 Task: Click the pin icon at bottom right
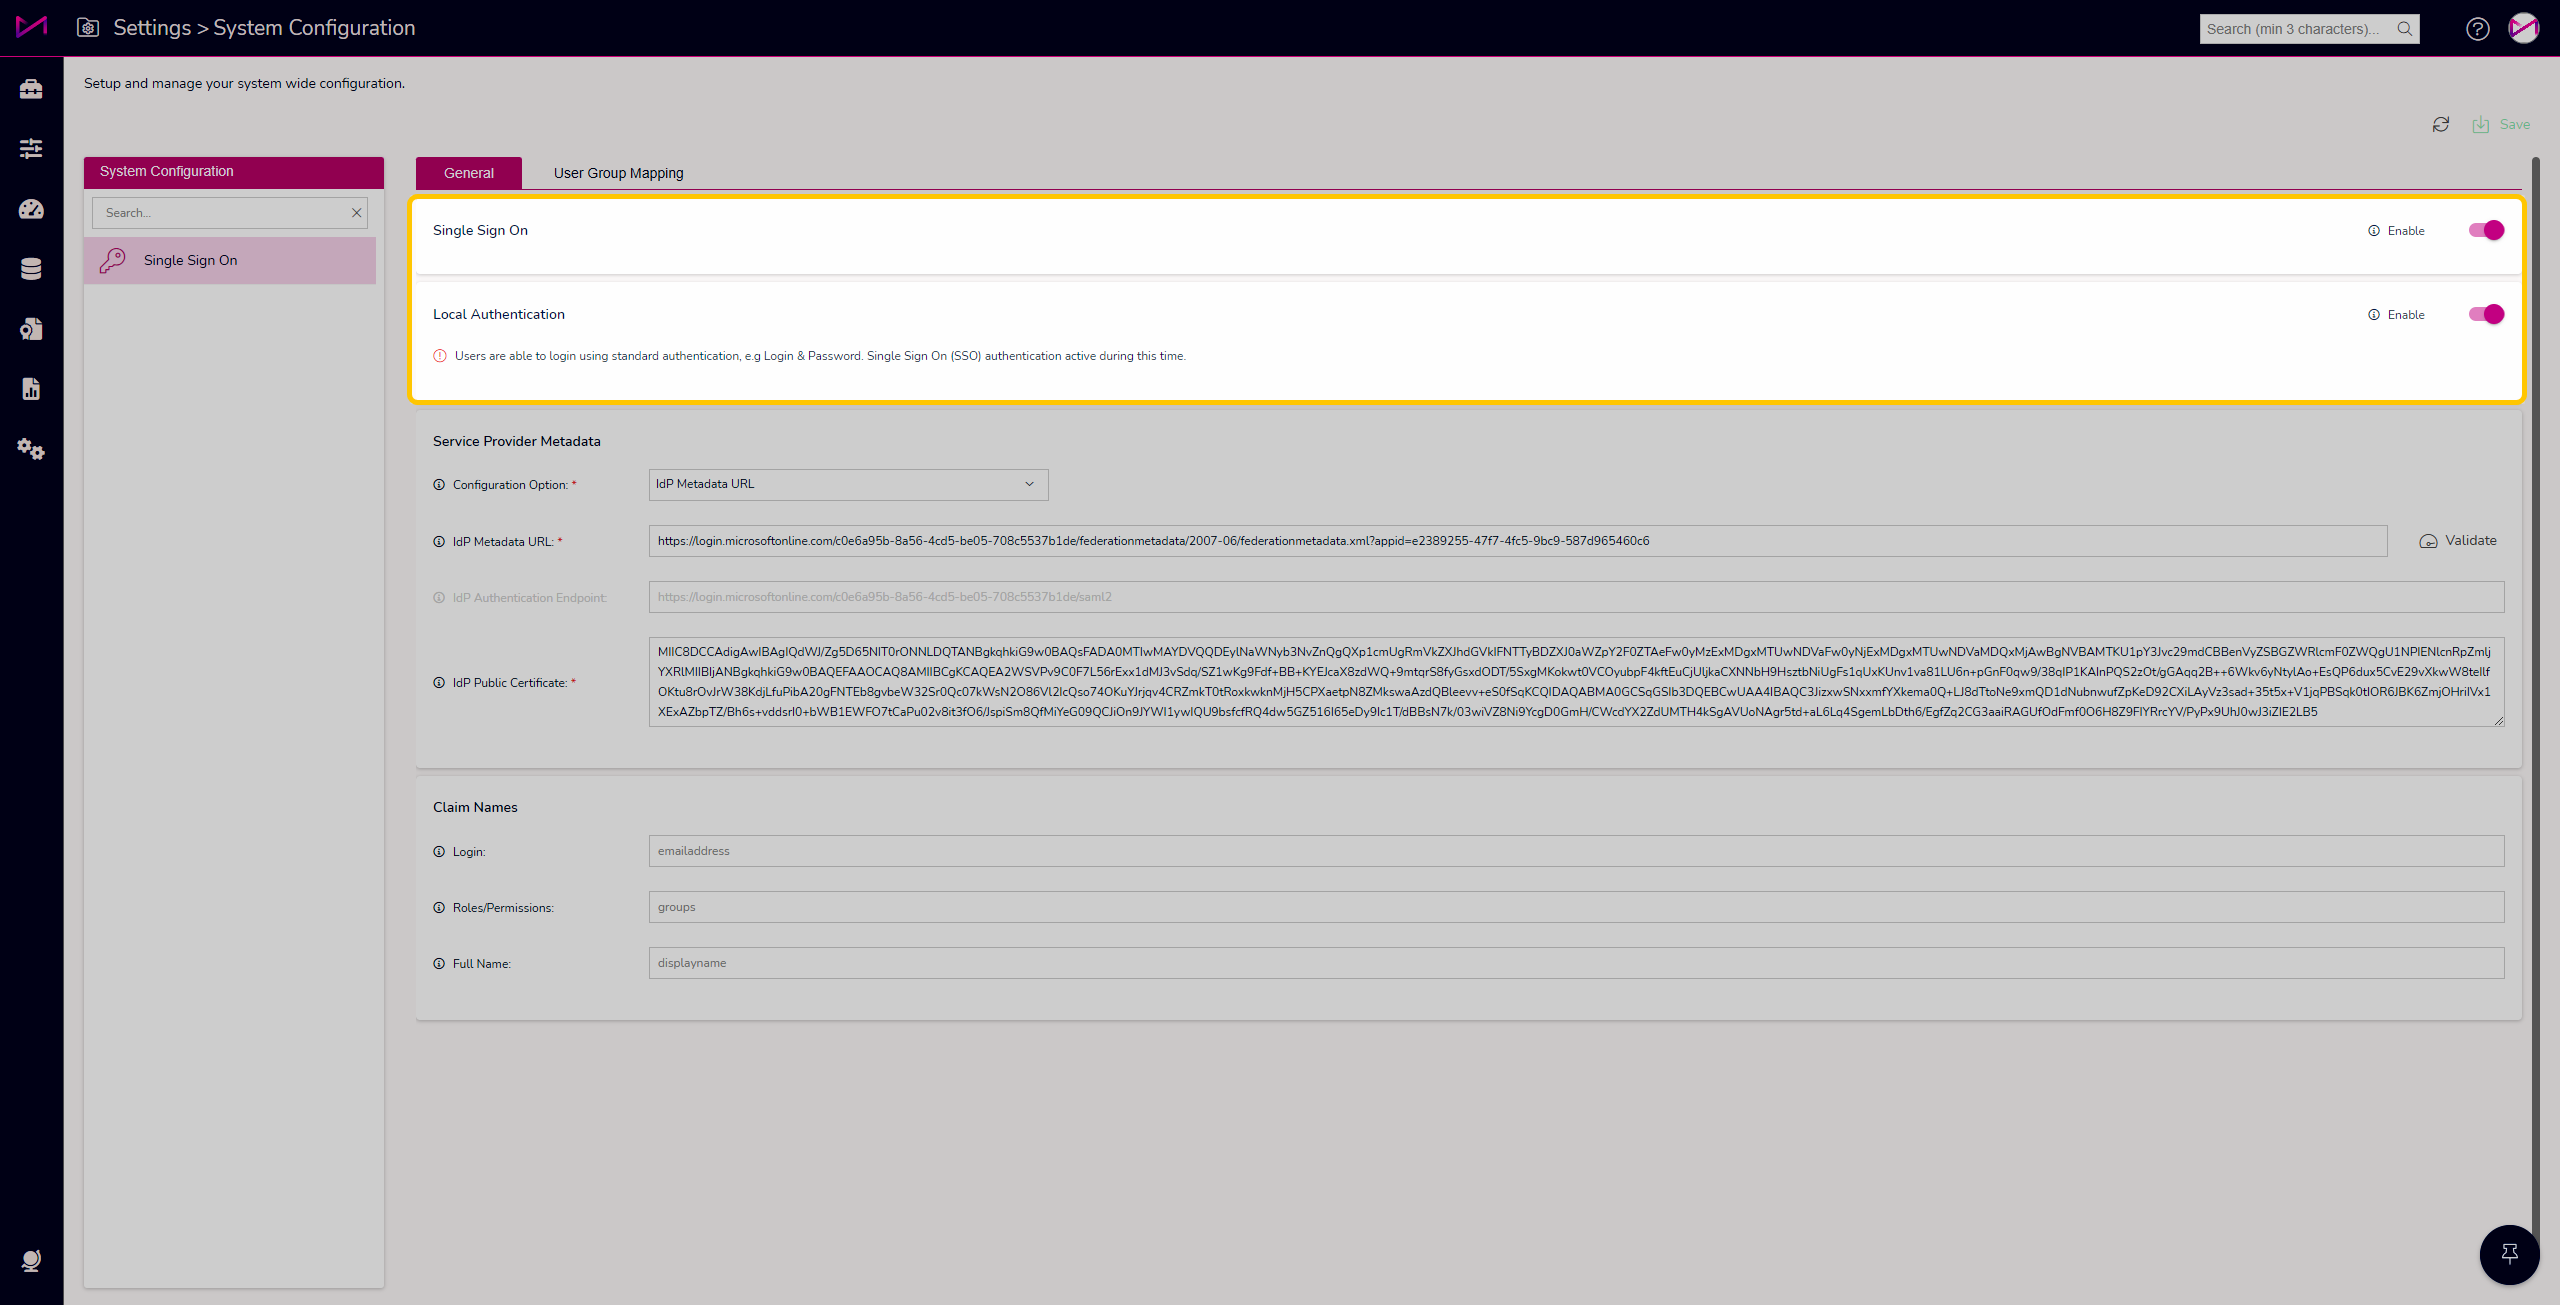(x=2509, y=1254)
